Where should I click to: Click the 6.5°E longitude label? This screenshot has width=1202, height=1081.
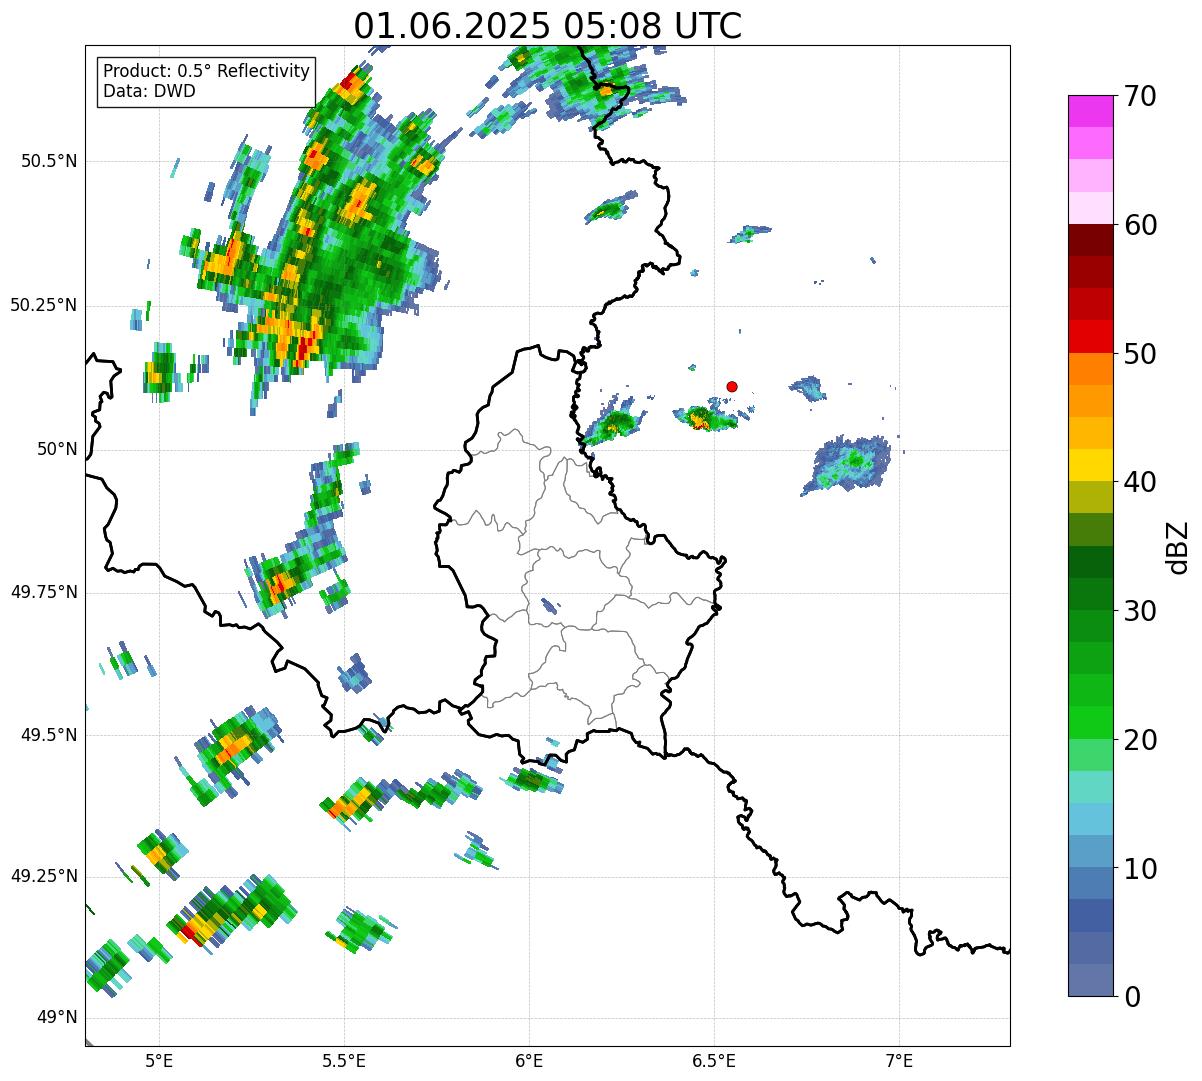coord(714,1061)
